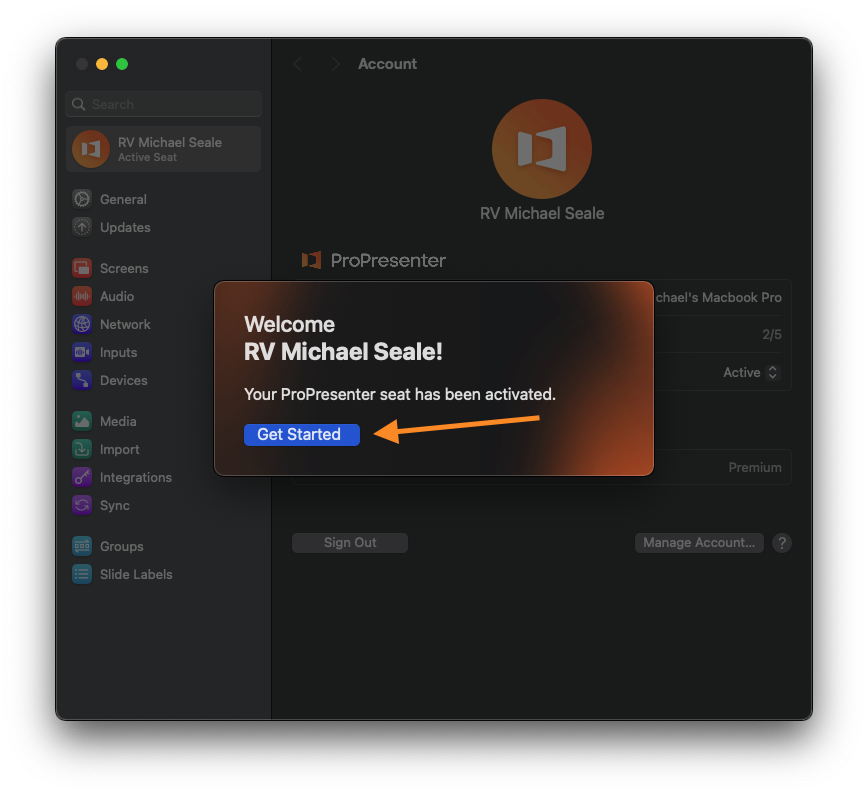Open the Active seat status dropdown
Image resolution: width=868 pixels, height=794 pixels.
point(773,373)
